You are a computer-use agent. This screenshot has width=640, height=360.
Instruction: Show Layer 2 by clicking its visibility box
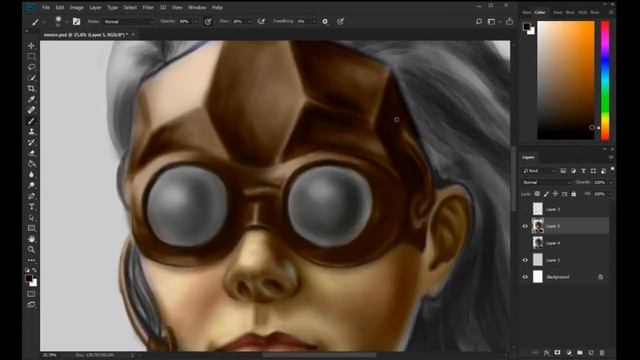pos(525,209)
